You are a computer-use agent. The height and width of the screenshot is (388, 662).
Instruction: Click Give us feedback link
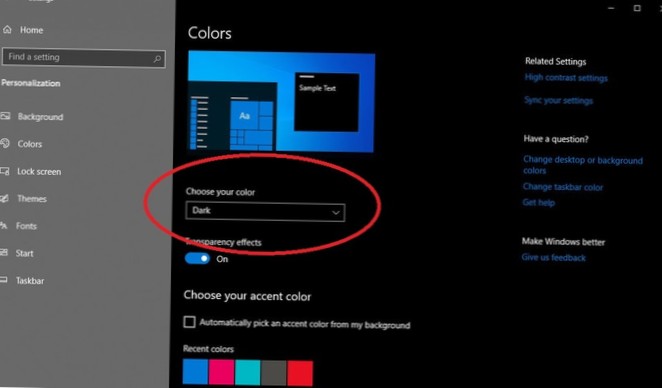point(553,258)
